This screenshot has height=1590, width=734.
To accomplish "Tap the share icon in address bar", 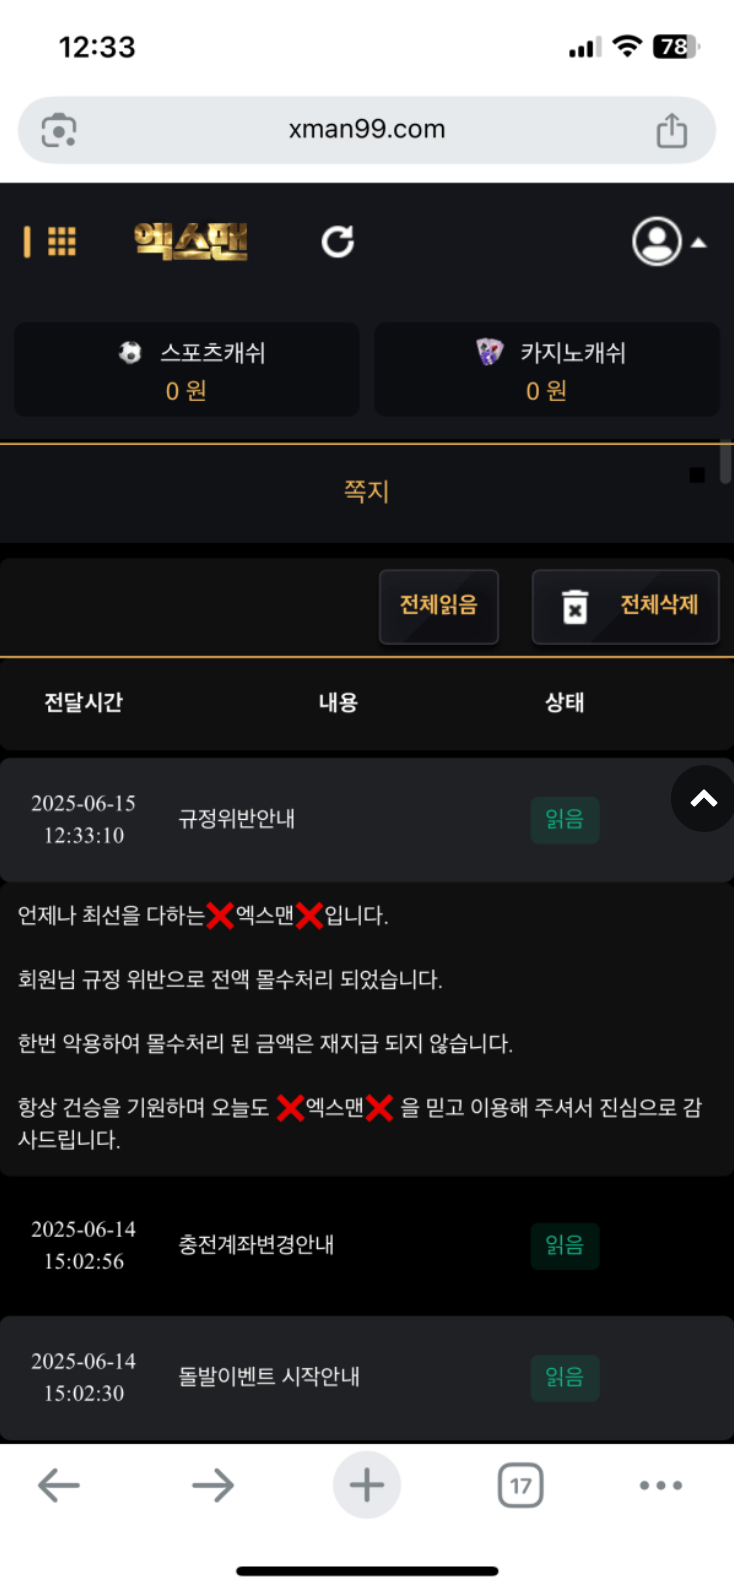I will pos(672,130).
